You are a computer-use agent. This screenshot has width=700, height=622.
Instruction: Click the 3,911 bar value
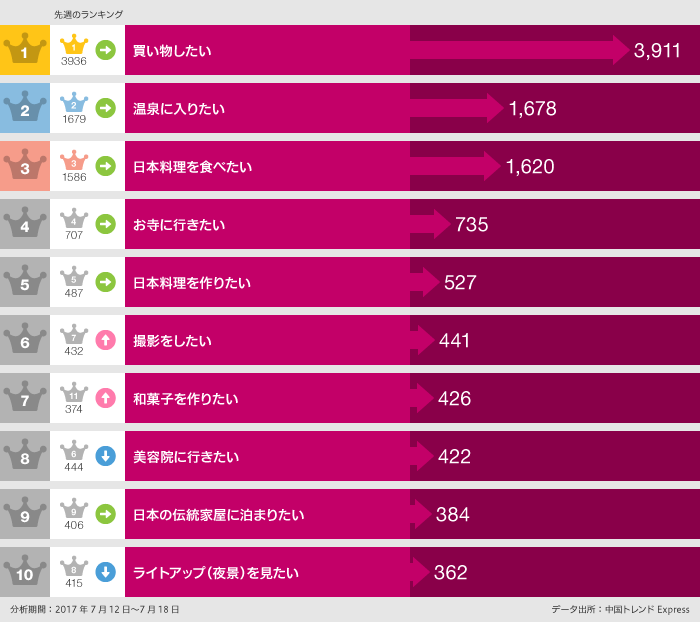[657, 51]
